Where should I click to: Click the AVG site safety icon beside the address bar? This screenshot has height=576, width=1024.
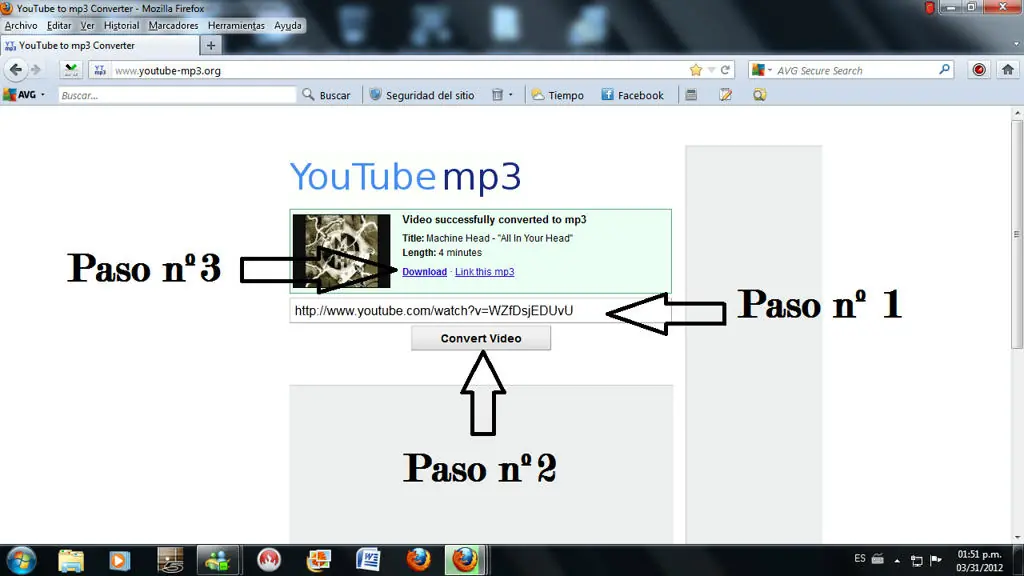[71, 70]
